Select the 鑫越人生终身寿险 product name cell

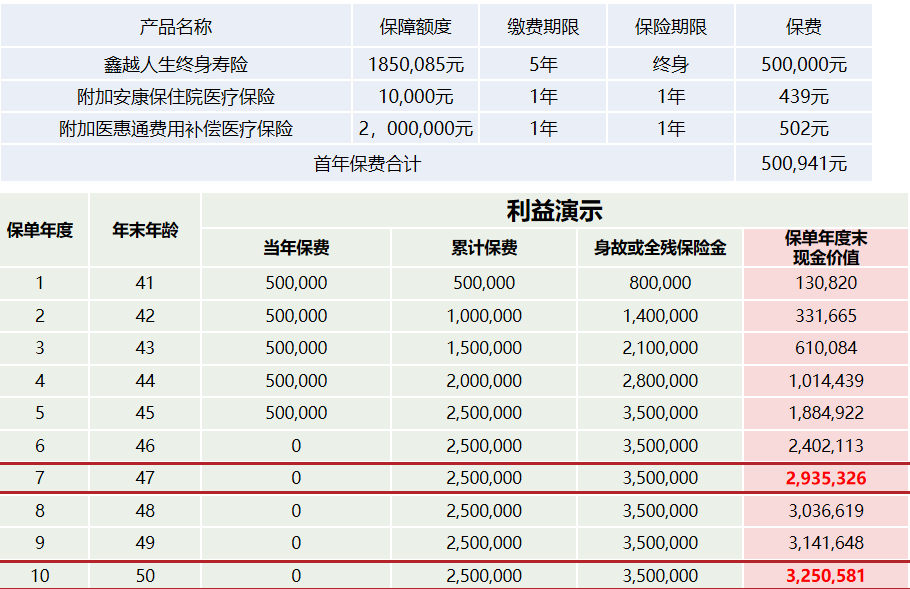(x=176, y=64)
